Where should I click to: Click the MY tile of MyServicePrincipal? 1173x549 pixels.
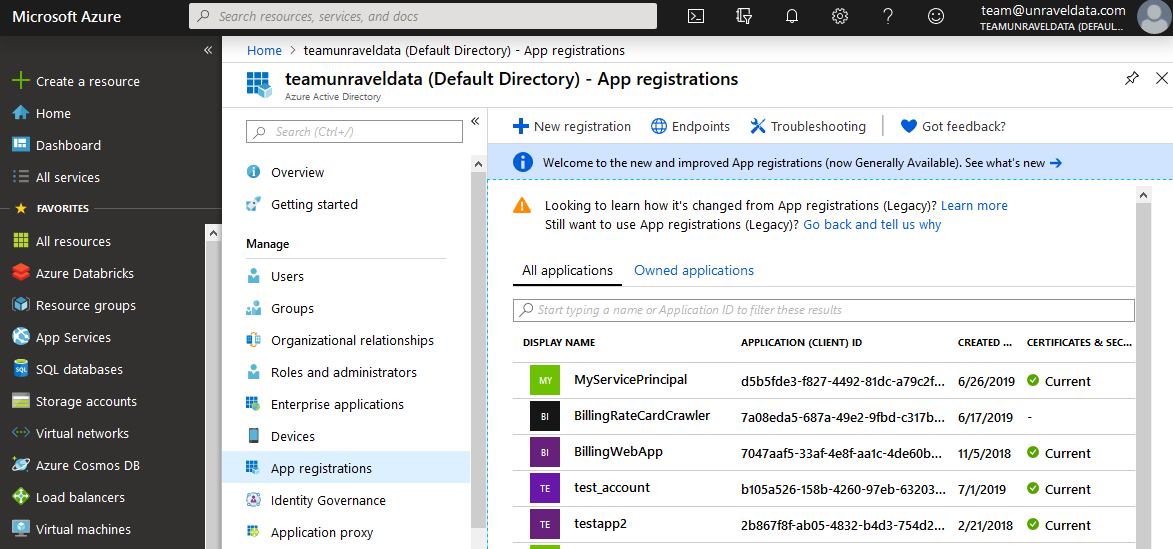pyautogui.click(x=545, y=381)
